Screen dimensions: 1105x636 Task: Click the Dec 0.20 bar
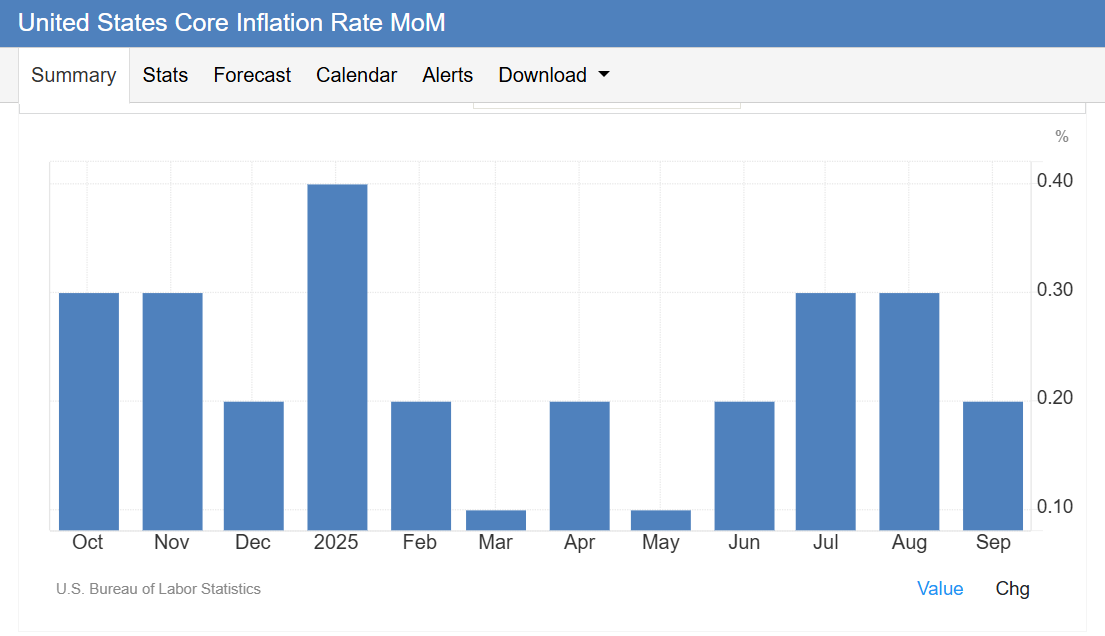point(253,465)
